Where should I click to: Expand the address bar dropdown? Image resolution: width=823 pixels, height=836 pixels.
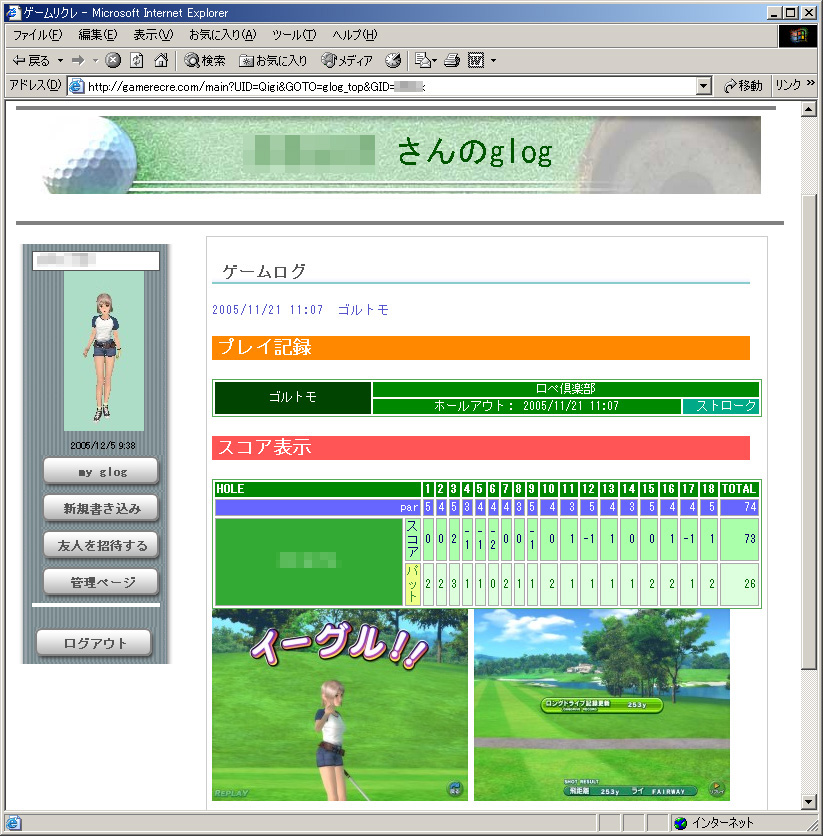[x=704, y=86]
